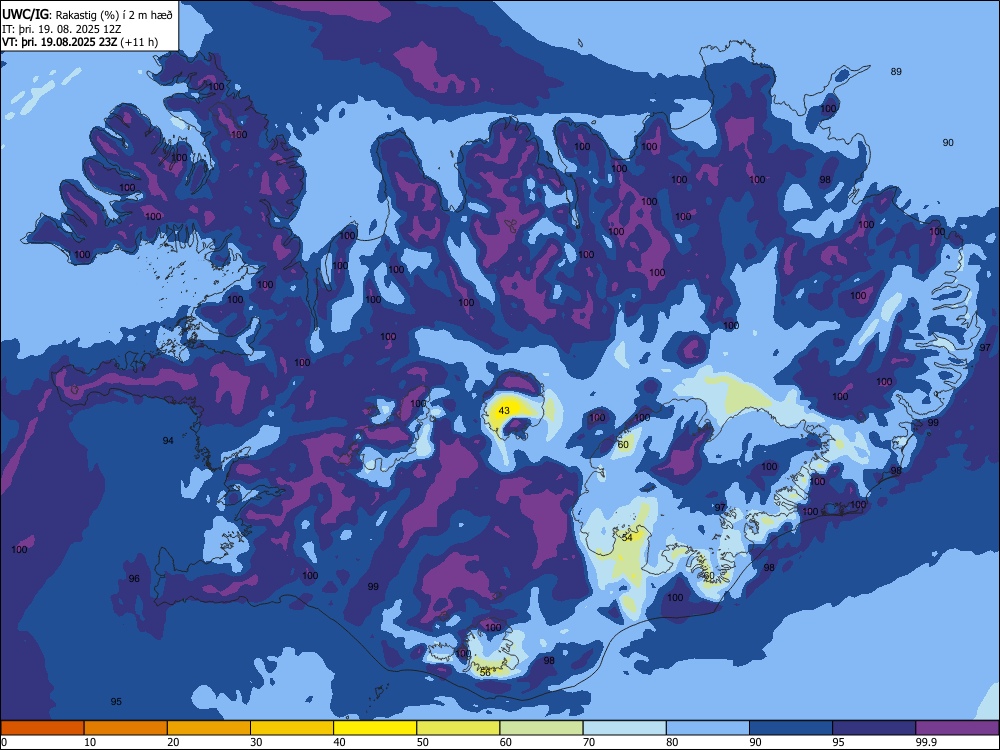Click the amber 20–30 legend swatch

[209, 728]
